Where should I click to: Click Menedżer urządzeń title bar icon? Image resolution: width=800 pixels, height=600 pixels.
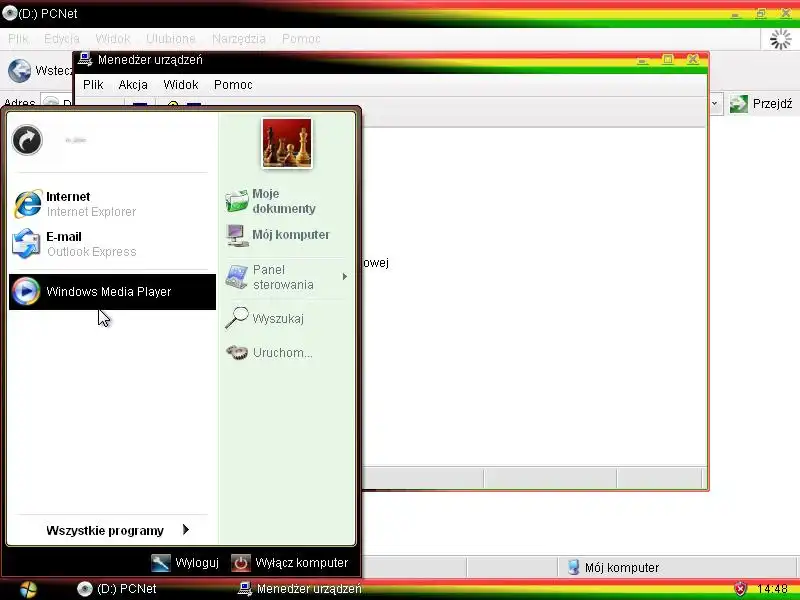coord(84,59)
